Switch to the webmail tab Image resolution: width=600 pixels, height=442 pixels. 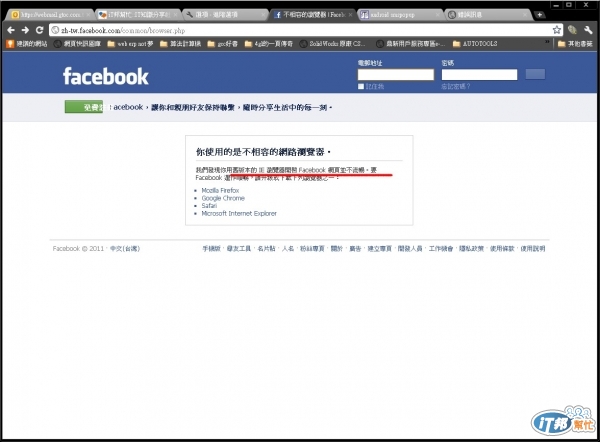pyautogui.click(x=48, y=15)
